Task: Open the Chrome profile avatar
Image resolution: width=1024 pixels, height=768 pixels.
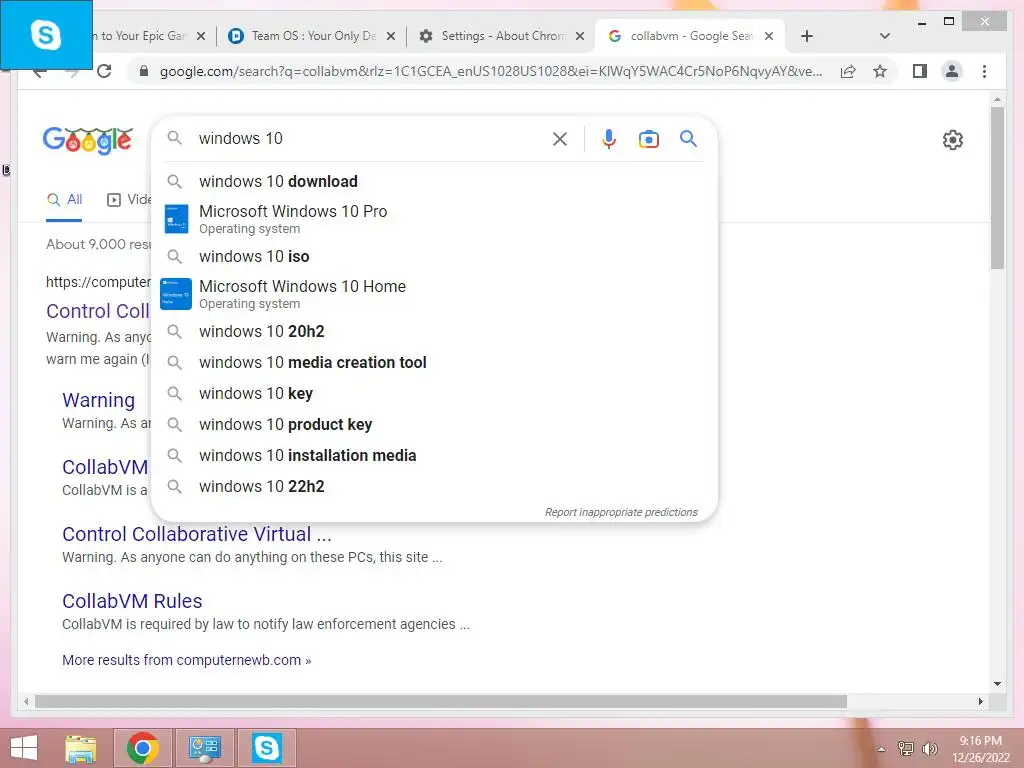Action: pos(952,71)
